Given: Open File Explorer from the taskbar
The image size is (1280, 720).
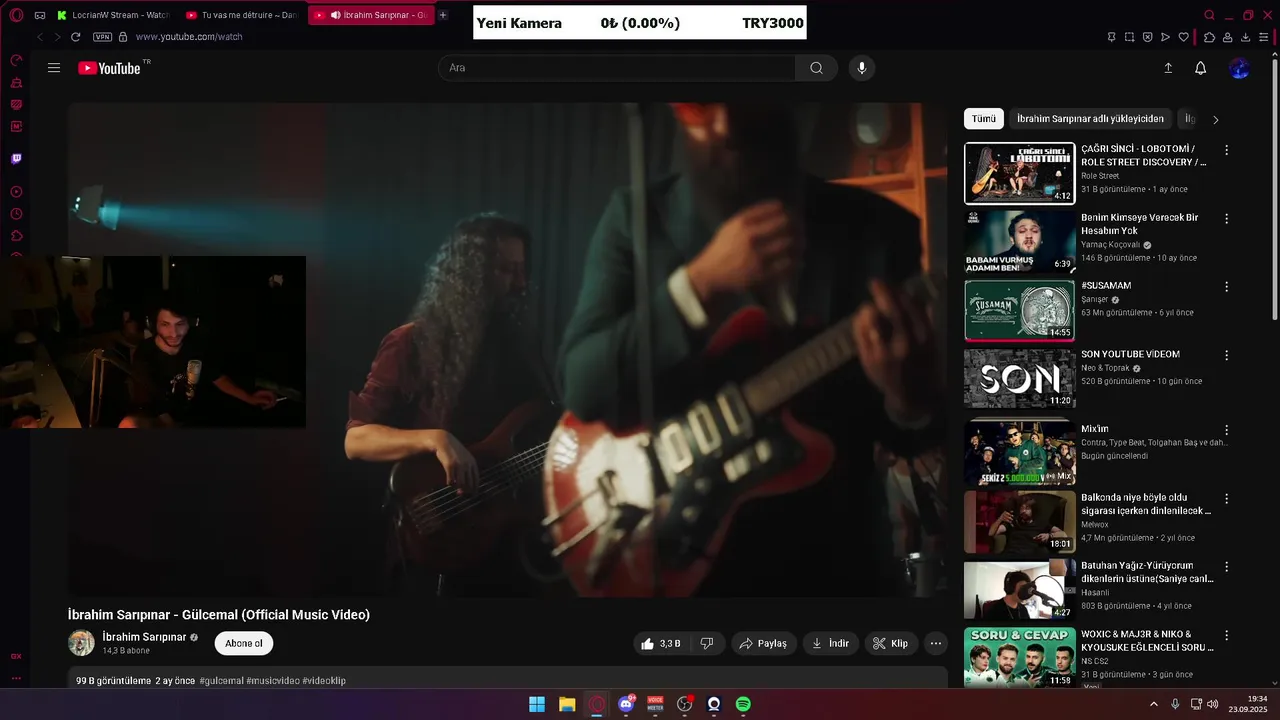Looking at the screenshot, I should (x=567, y=704).
